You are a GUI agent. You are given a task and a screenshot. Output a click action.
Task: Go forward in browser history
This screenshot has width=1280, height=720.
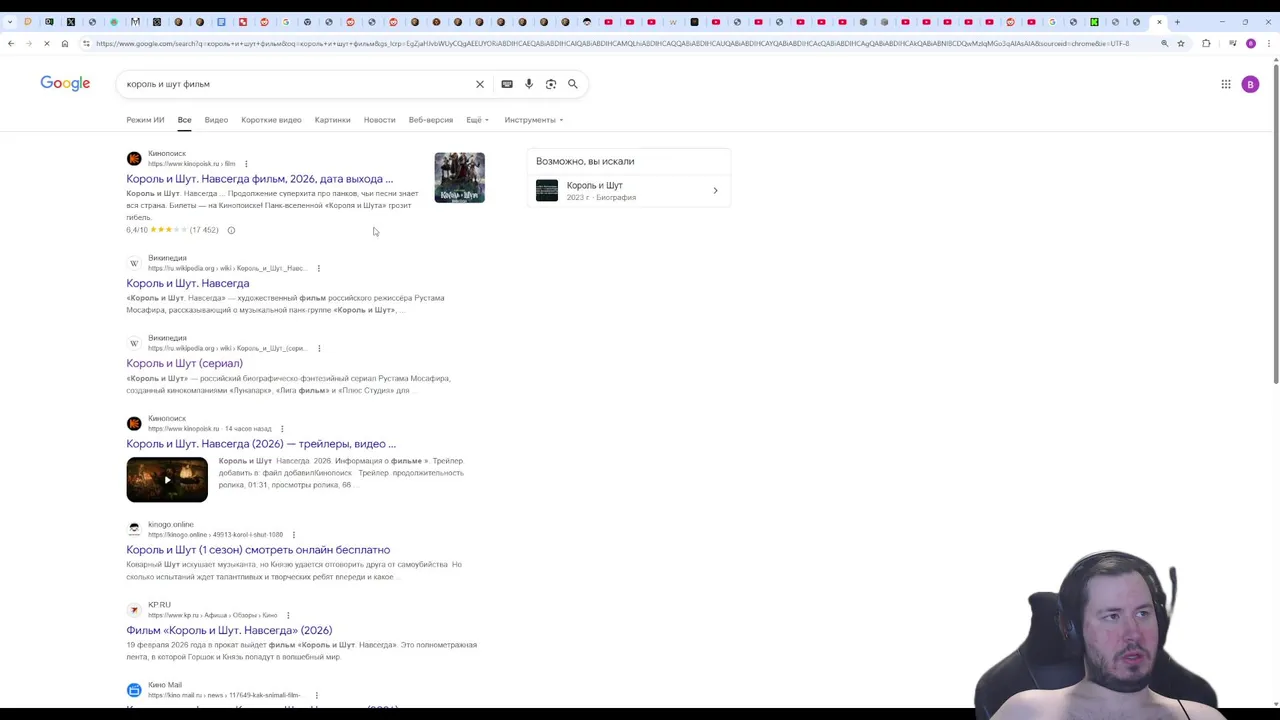28,43
